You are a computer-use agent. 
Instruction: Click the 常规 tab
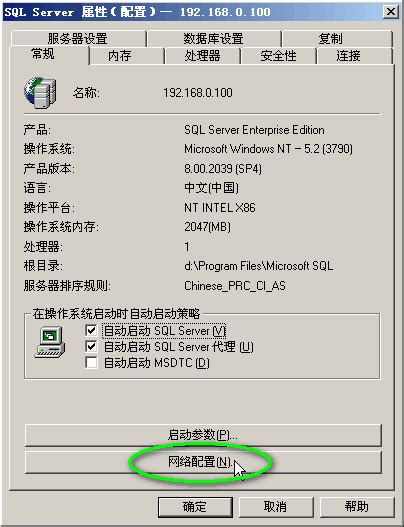click(x=49, y=54)
